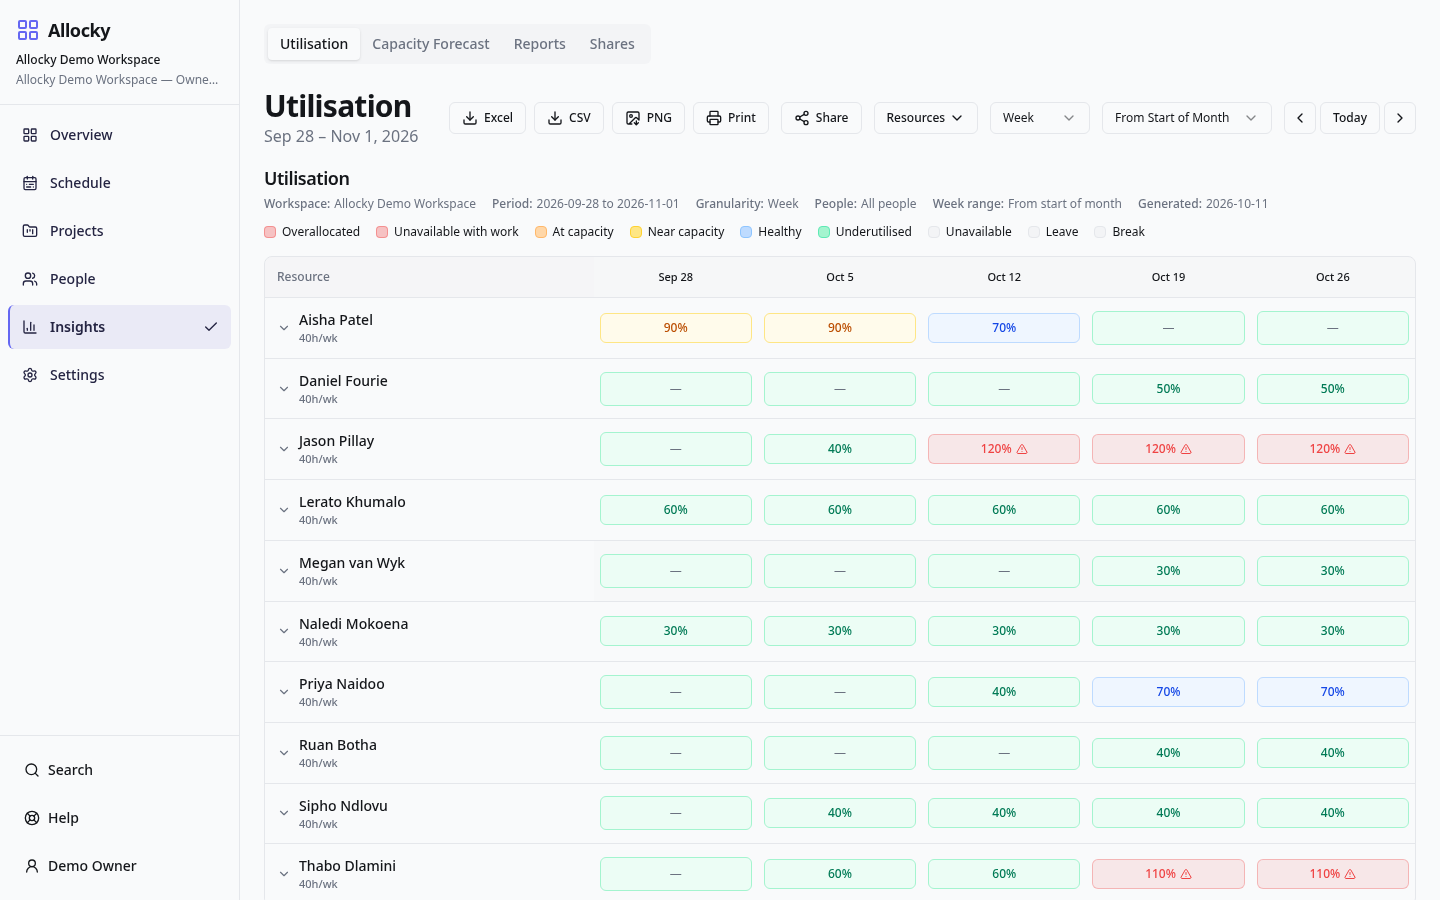Click Allocky Demo Workspace name in sidebar

[88, 60]
